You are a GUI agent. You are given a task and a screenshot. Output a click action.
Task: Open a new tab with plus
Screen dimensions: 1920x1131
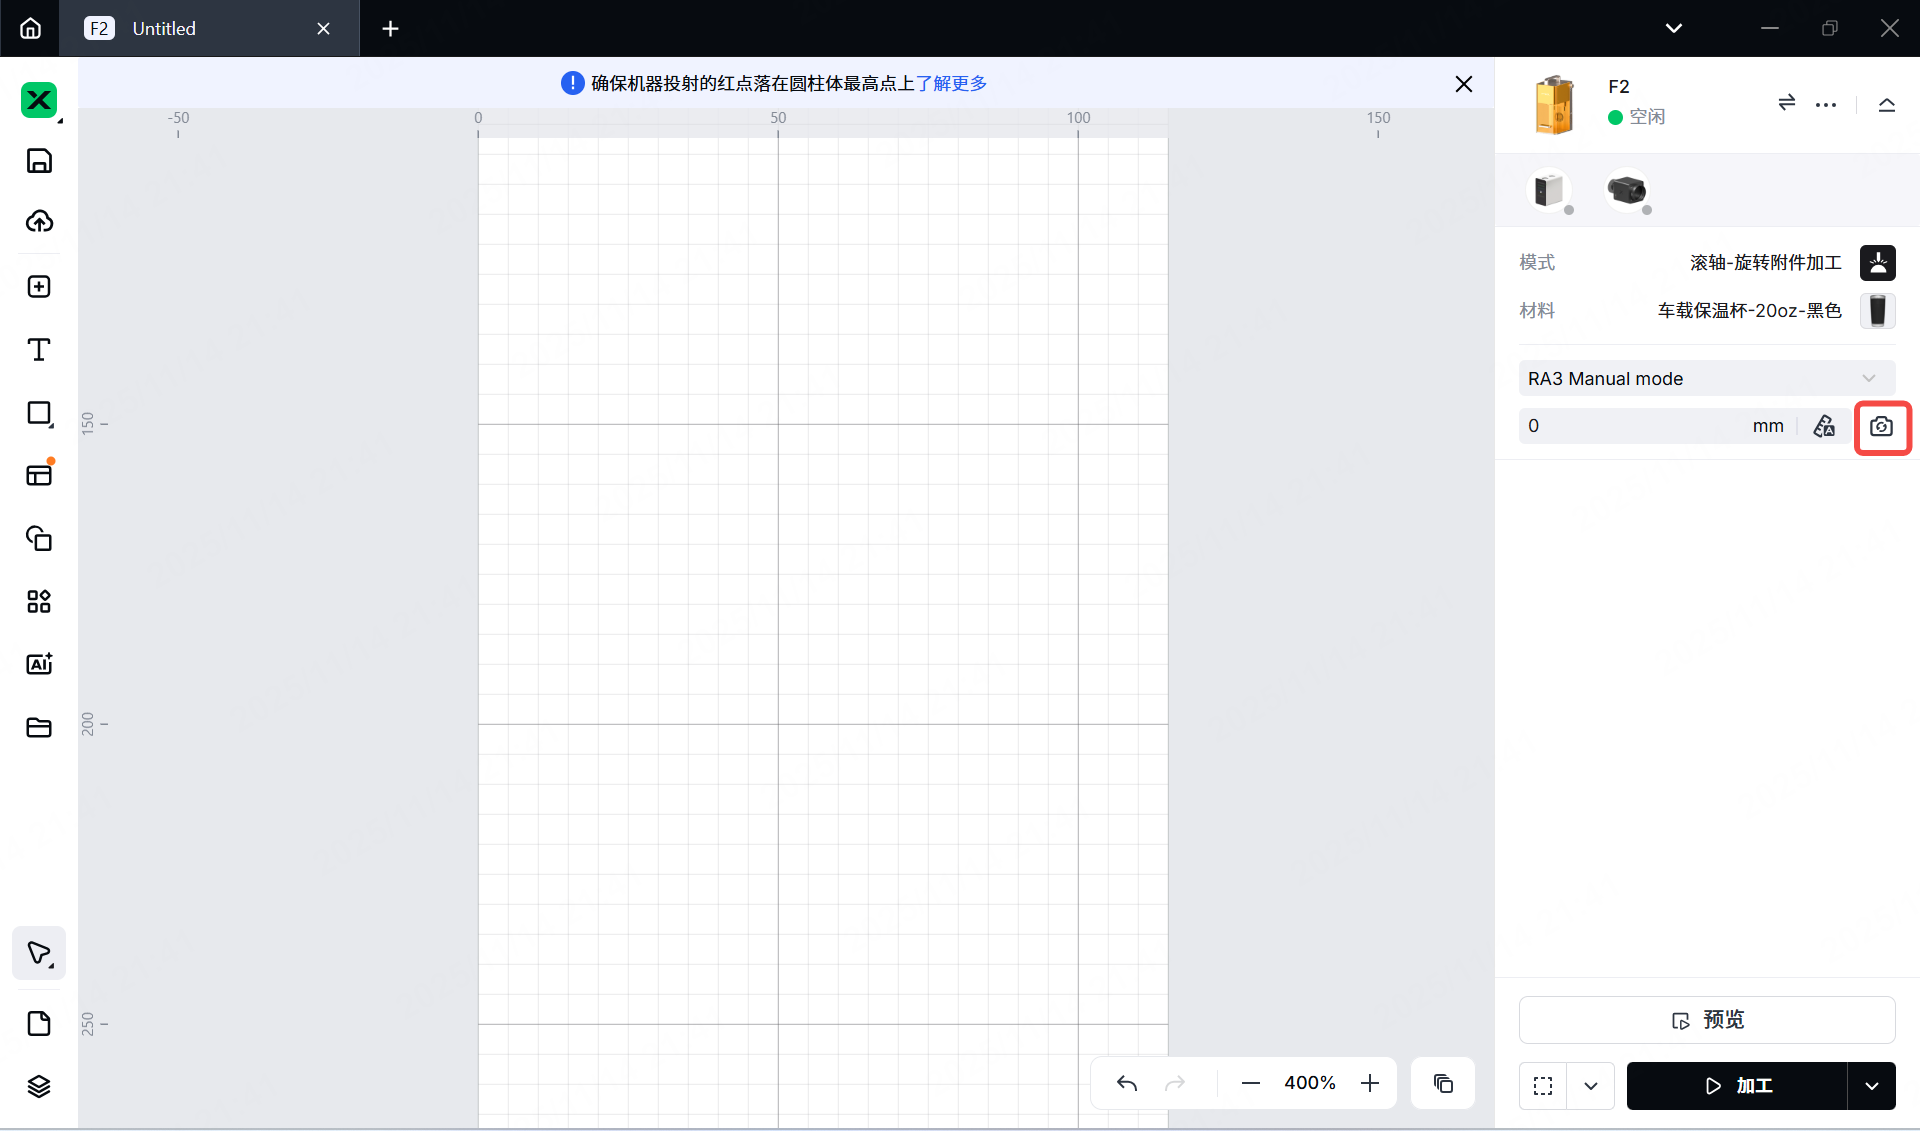(390, 28)
